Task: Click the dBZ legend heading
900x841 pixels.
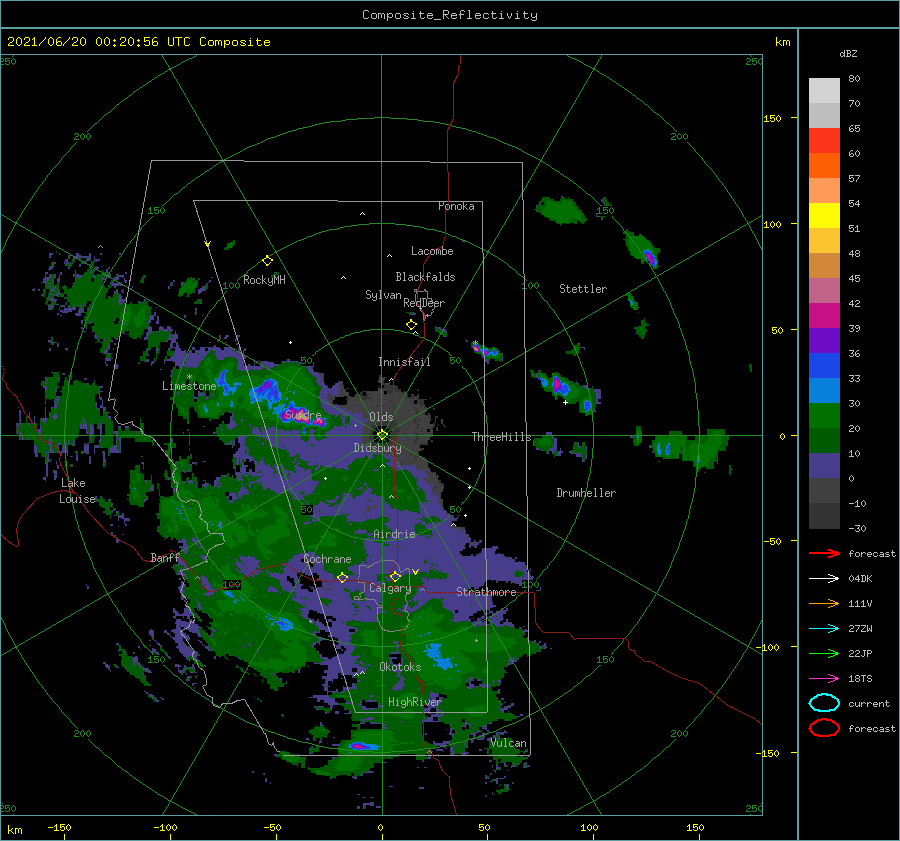Action: pyautogui.click(x=848, y=53)
